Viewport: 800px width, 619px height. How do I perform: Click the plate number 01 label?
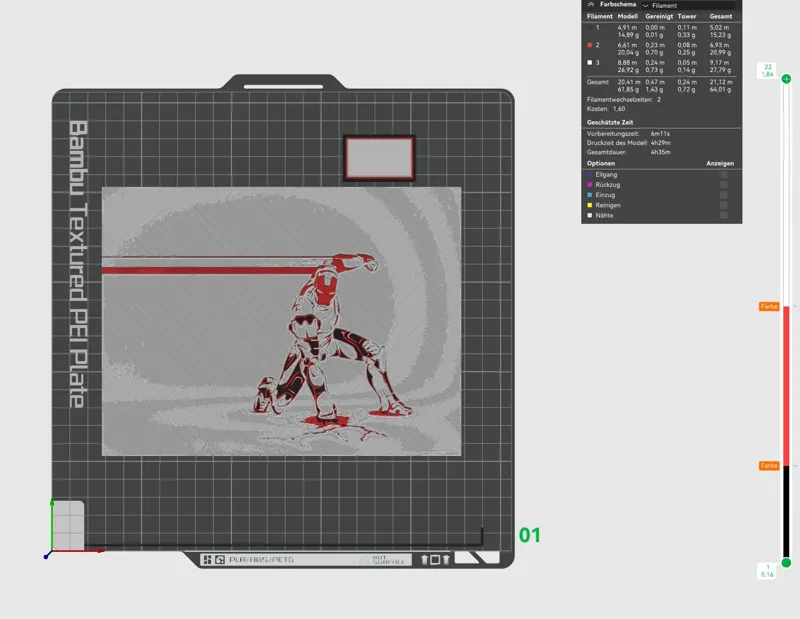point(530,535)
